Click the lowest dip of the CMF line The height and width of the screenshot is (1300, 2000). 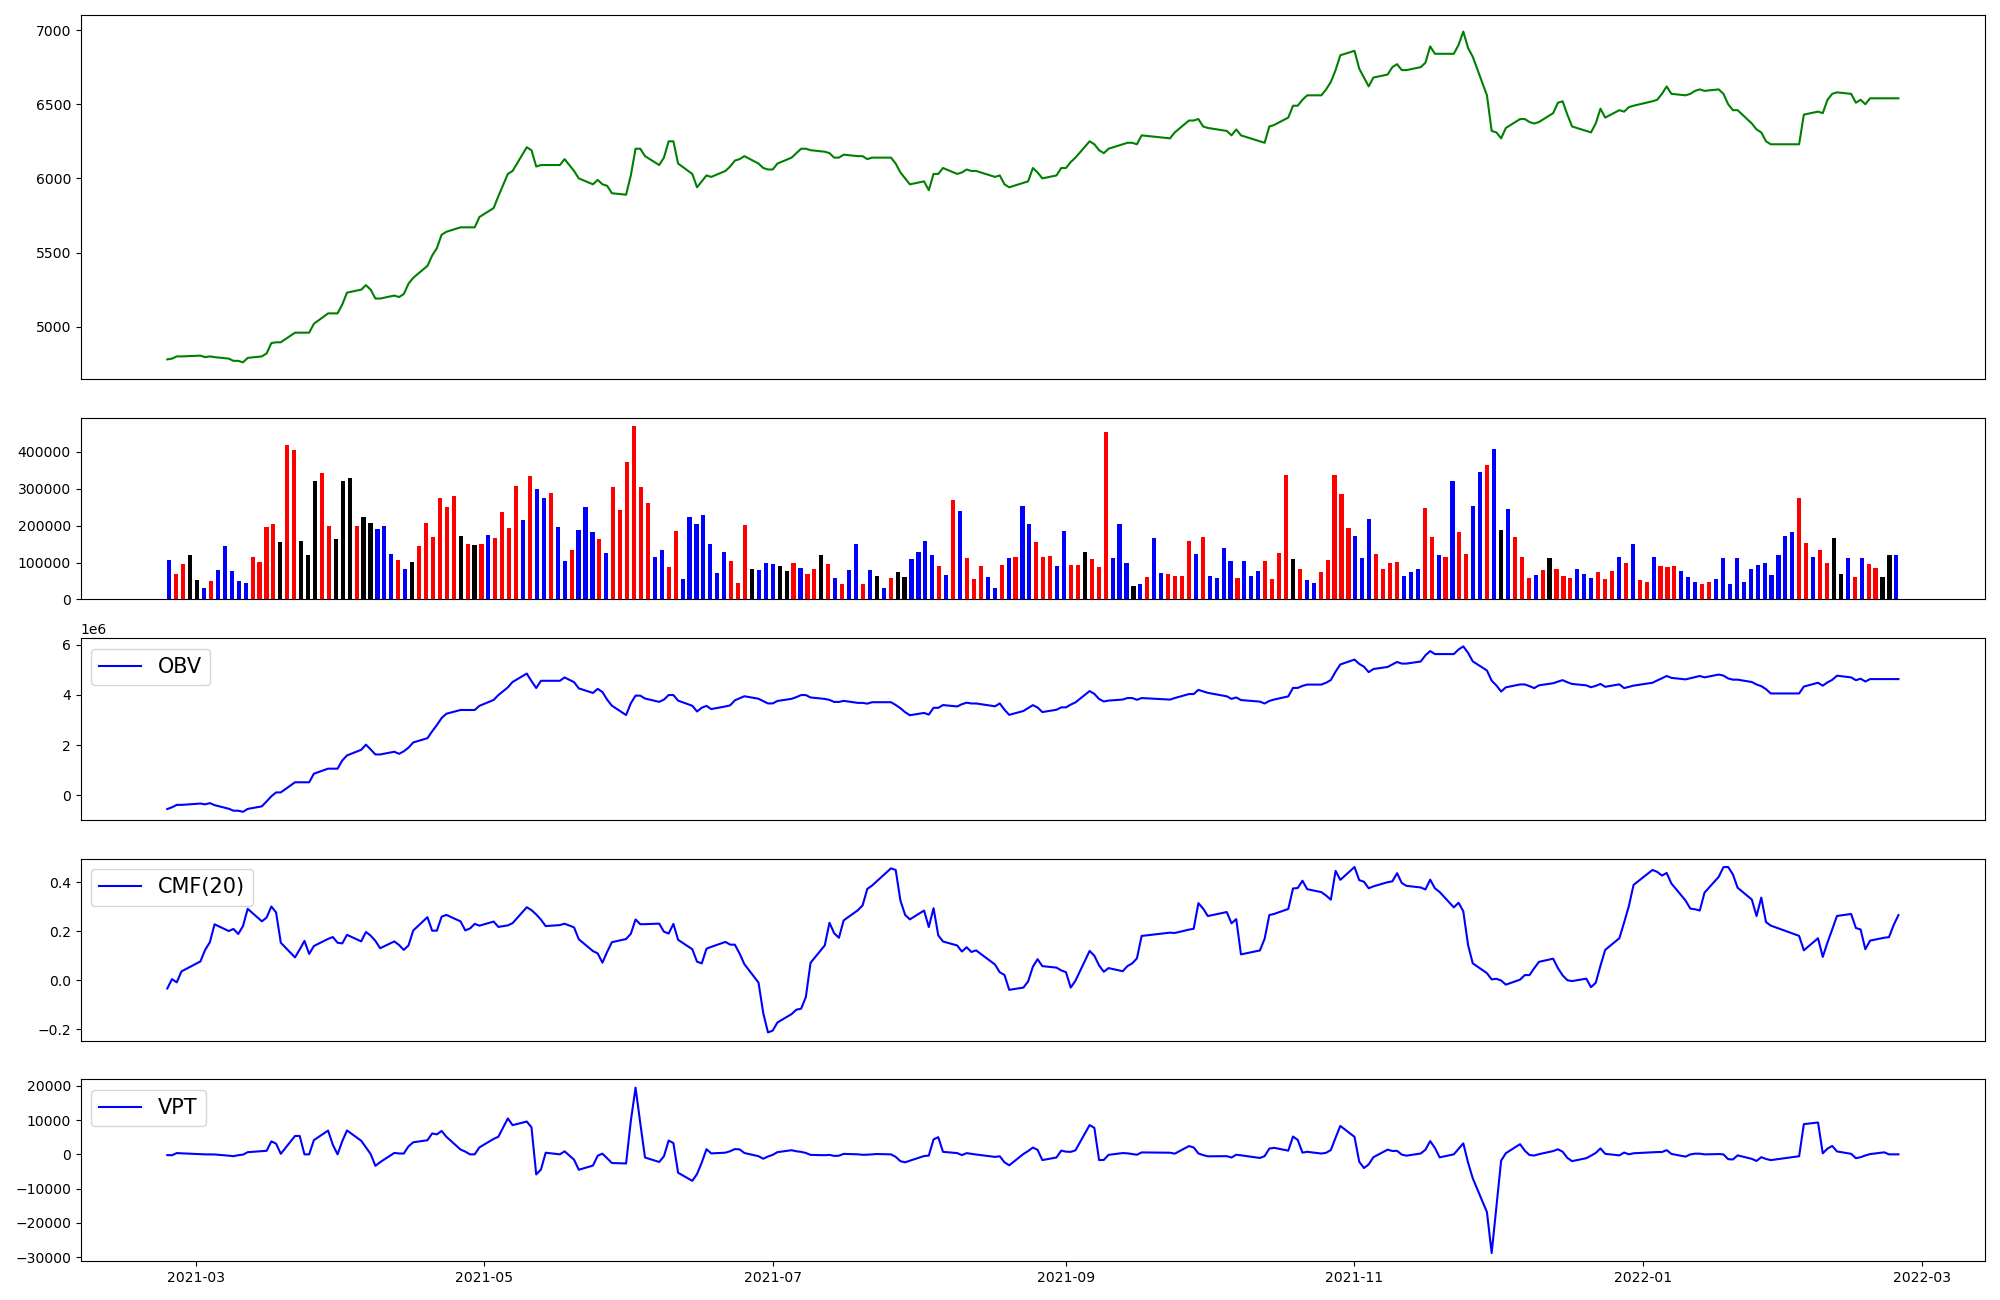768,1032
